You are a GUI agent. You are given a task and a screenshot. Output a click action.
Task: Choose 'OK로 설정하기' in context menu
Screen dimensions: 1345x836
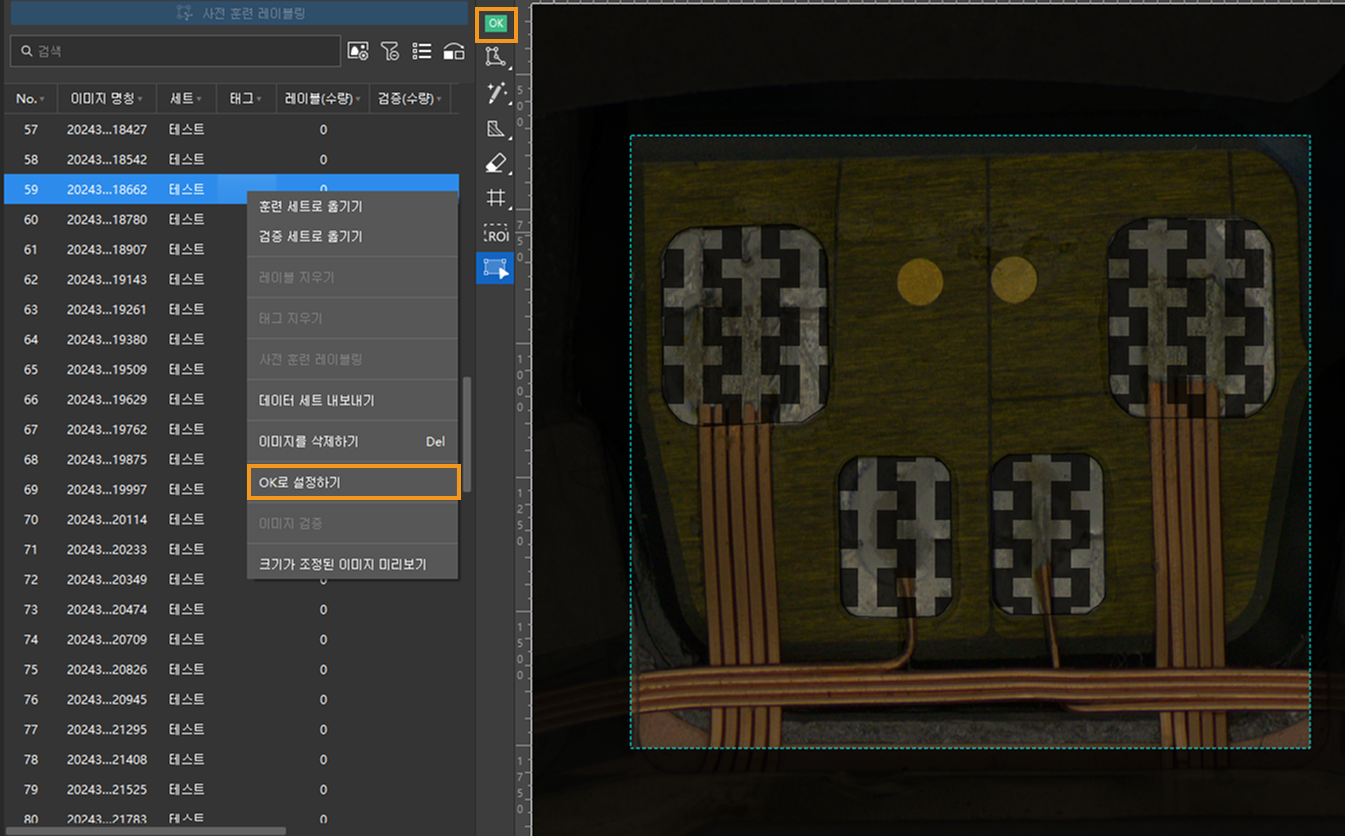point(353,482)
